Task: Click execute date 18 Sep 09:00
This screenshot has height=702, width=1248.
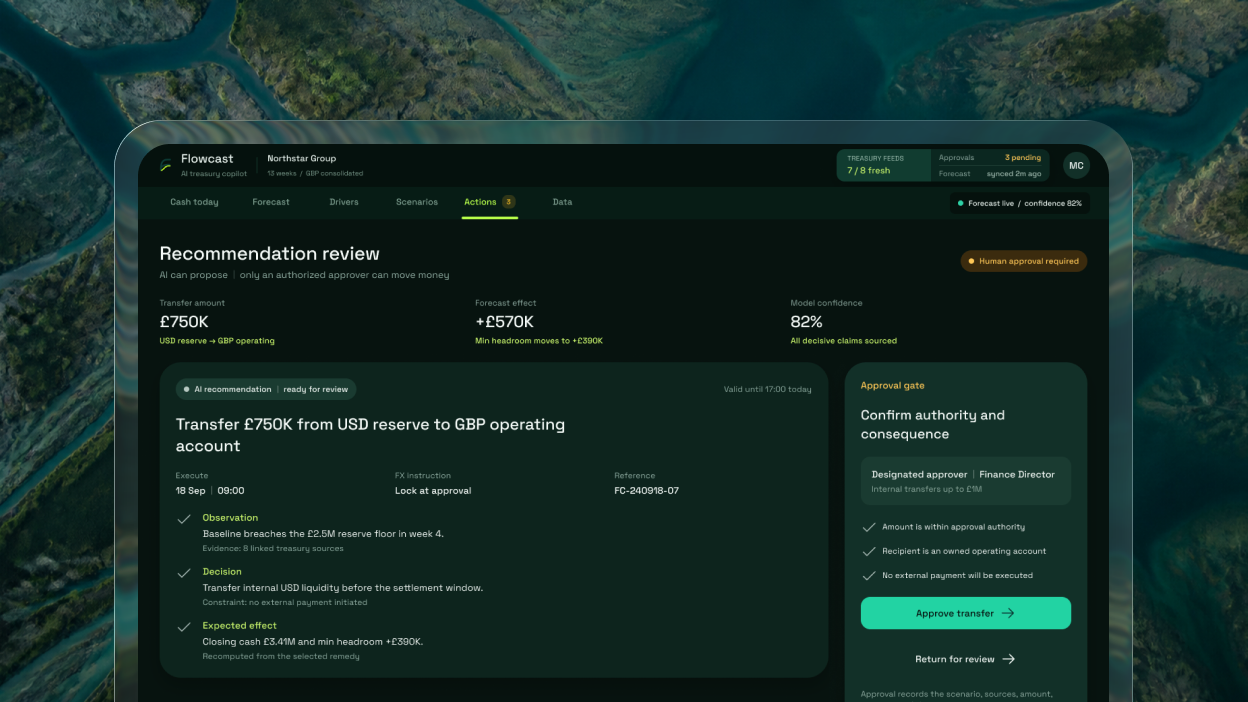Action: pyautogui.click(x=210, y=491)
